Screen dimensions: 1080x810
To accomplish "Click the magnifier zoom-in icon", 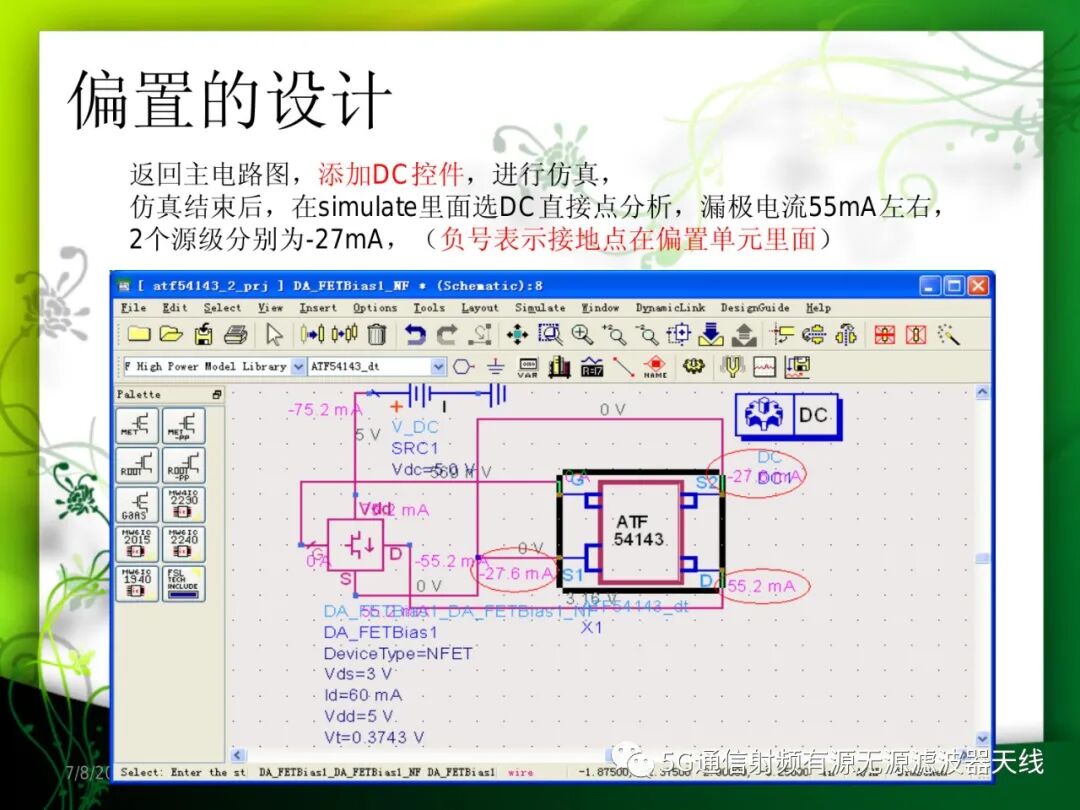I will click(582, 335).
